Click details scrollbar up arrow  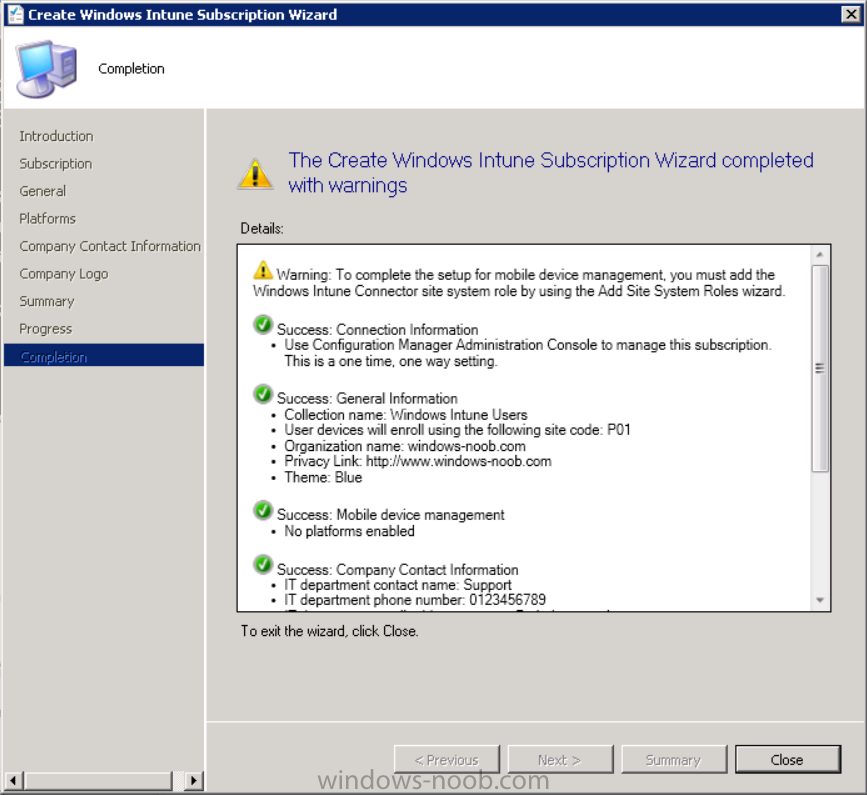pyautogui.click(x=820, y=254)
